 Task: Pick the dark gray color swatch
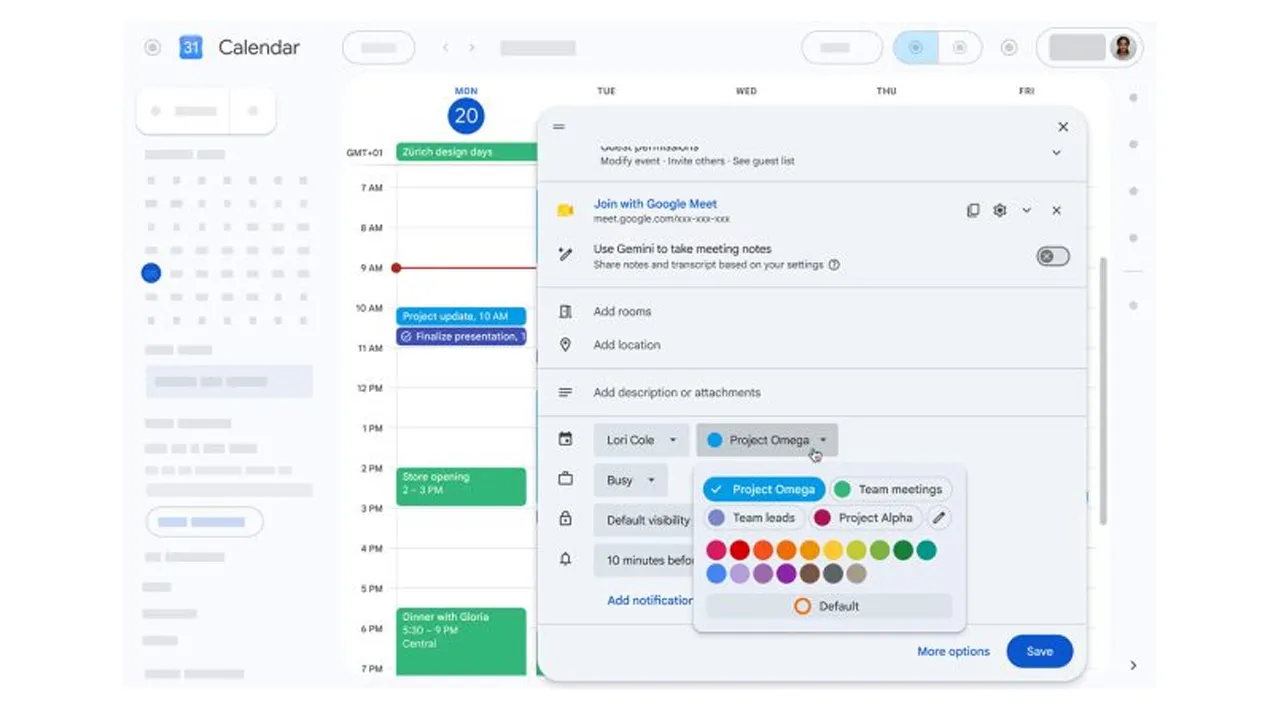pyautogui.click(x=833, y=574)
